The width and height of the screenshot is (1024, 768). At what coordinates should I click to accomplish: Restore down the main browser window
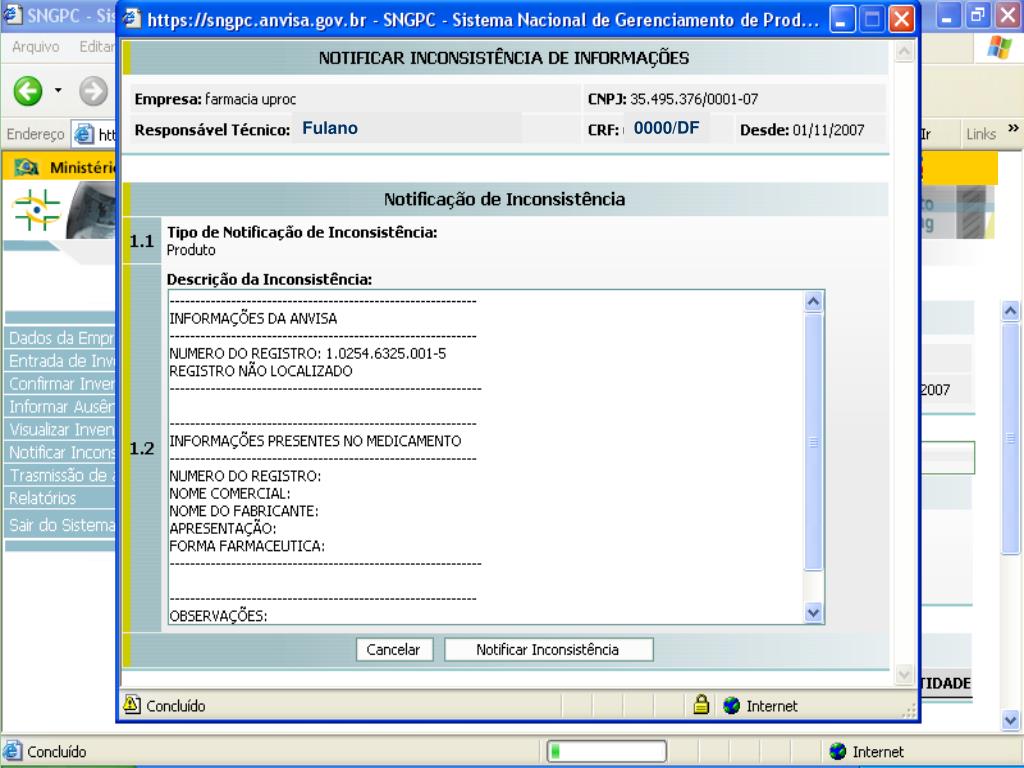click(978, 16)
